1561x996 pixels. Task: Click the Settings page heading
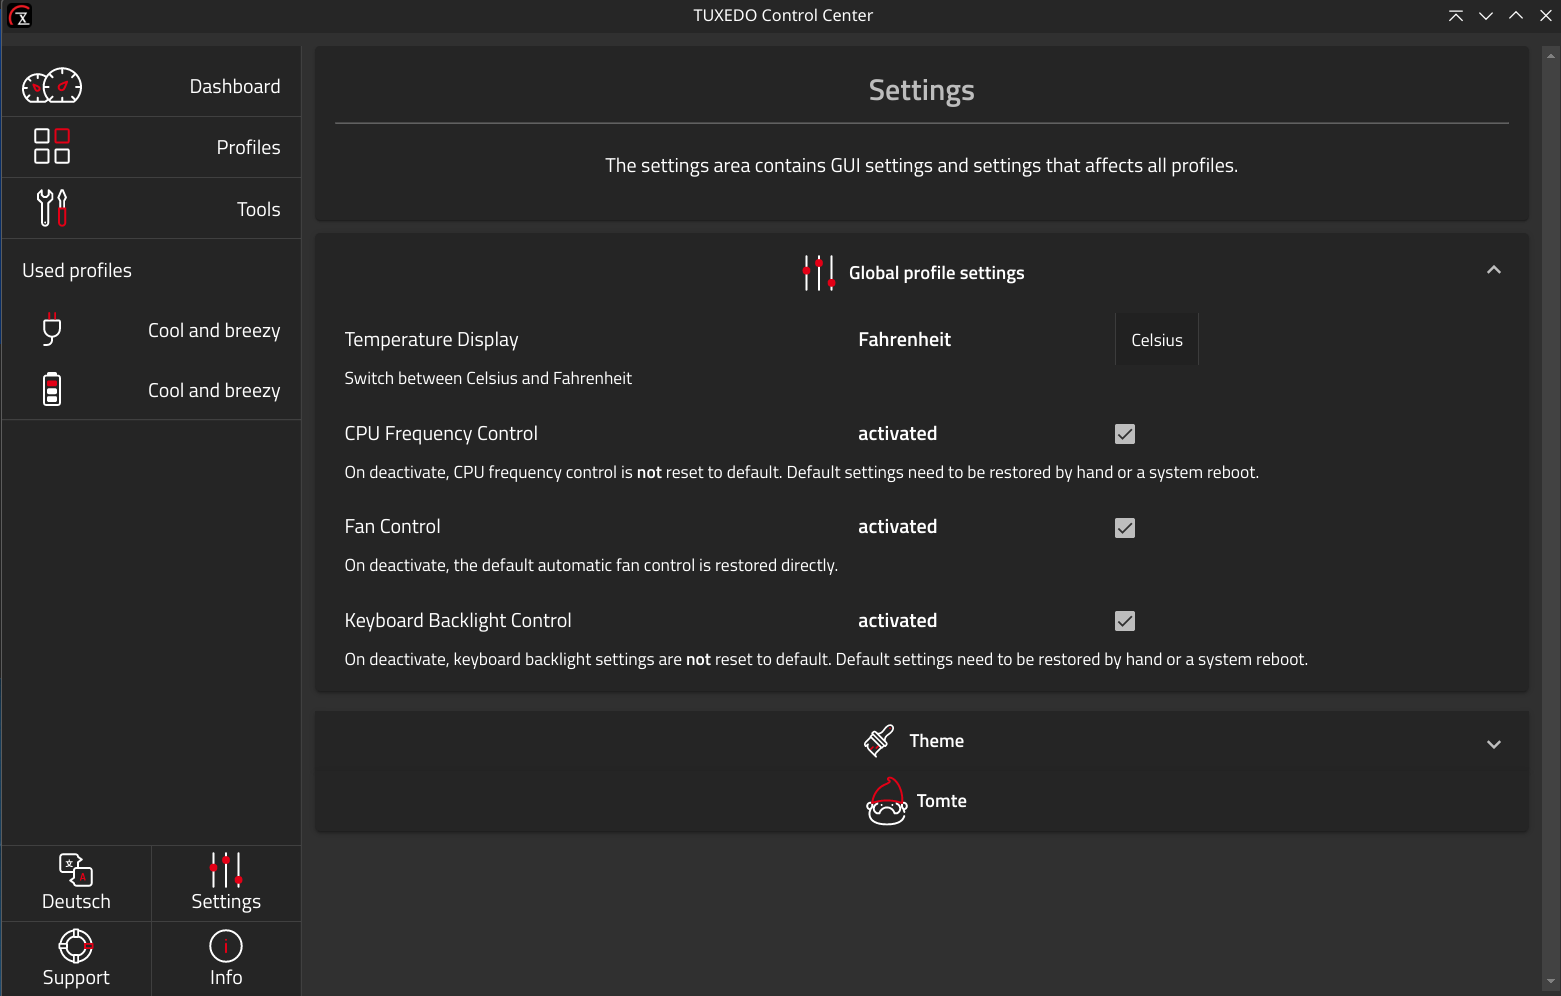tap(921, 90)
